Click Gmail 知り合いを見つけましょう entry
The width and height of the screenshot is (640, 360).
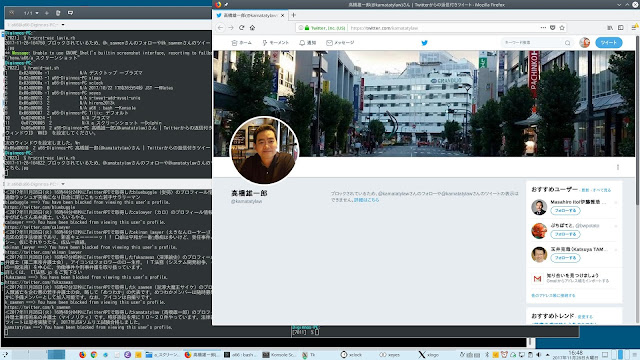coord(574,278)
